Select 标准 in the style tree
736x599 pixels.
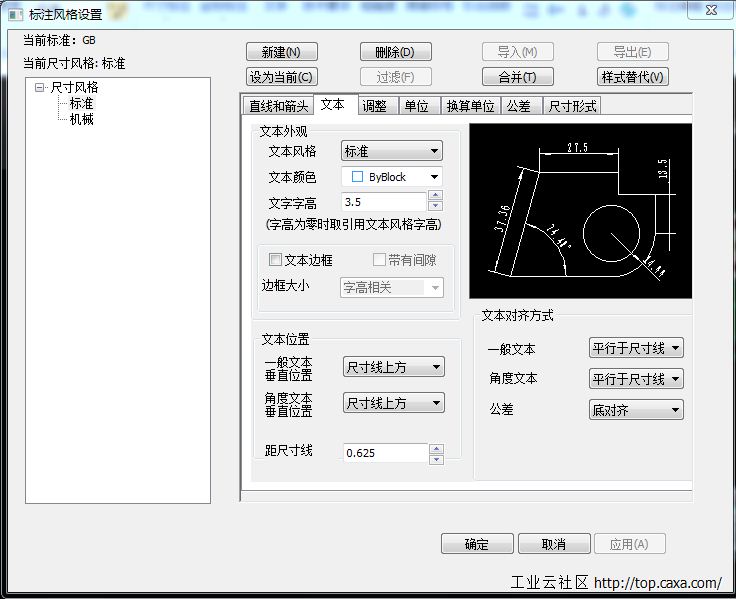[x=81, y=103]
